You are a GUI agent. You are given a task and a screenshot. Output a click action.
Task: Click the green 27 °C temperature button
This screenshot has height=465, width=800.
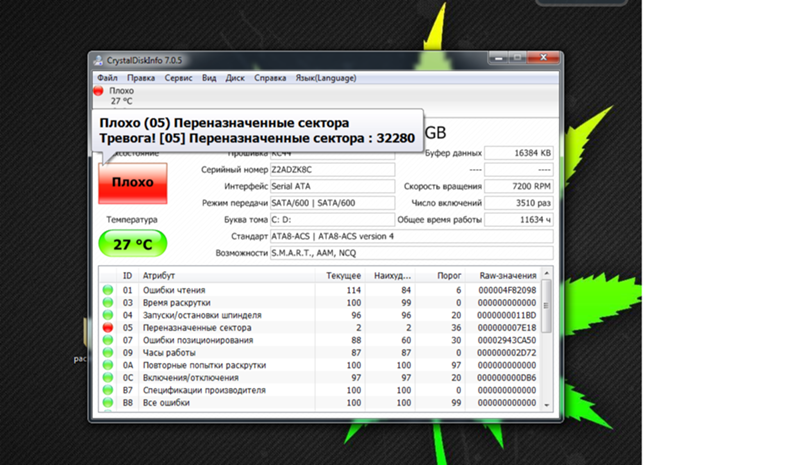pyautogui.click(x=133, y=243)
